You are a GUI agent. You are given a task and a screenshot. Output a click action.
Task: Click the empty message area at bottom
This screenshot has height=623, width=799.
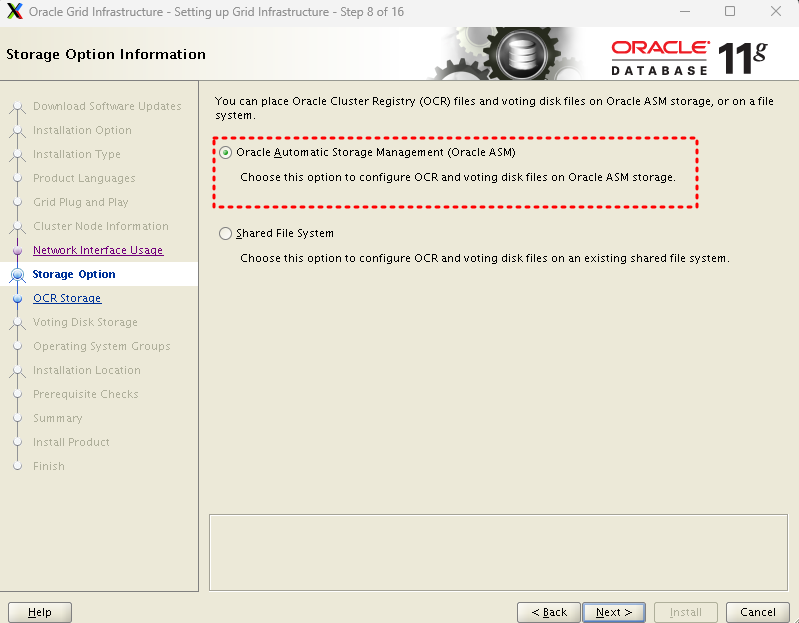coord(498,553)
